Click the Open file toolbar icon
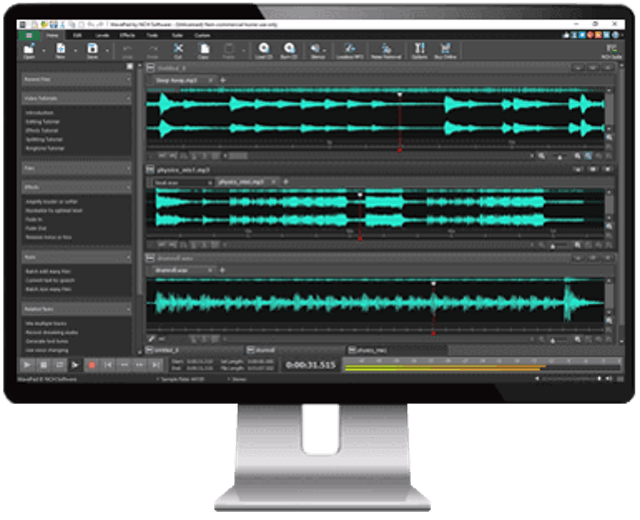The width and height of the screenshot is (640, 520). 29,51
